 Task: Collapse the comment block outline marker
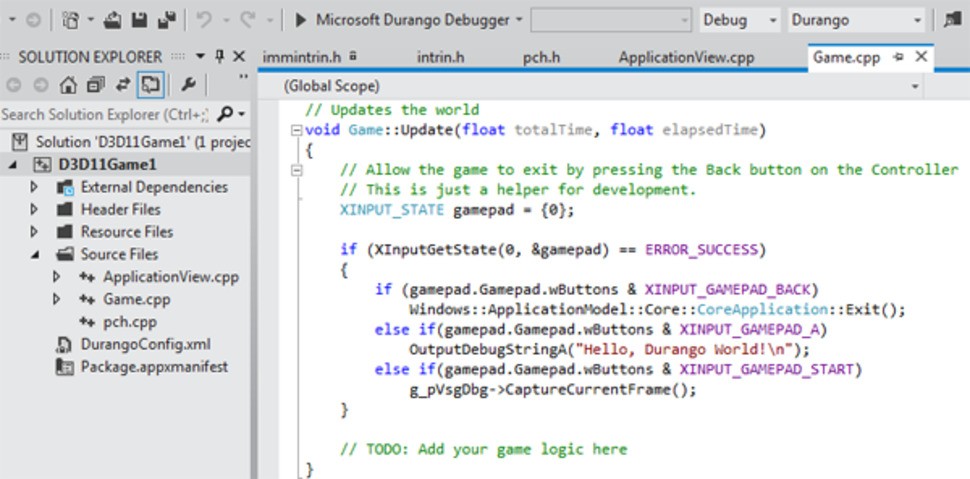point(297,170)
